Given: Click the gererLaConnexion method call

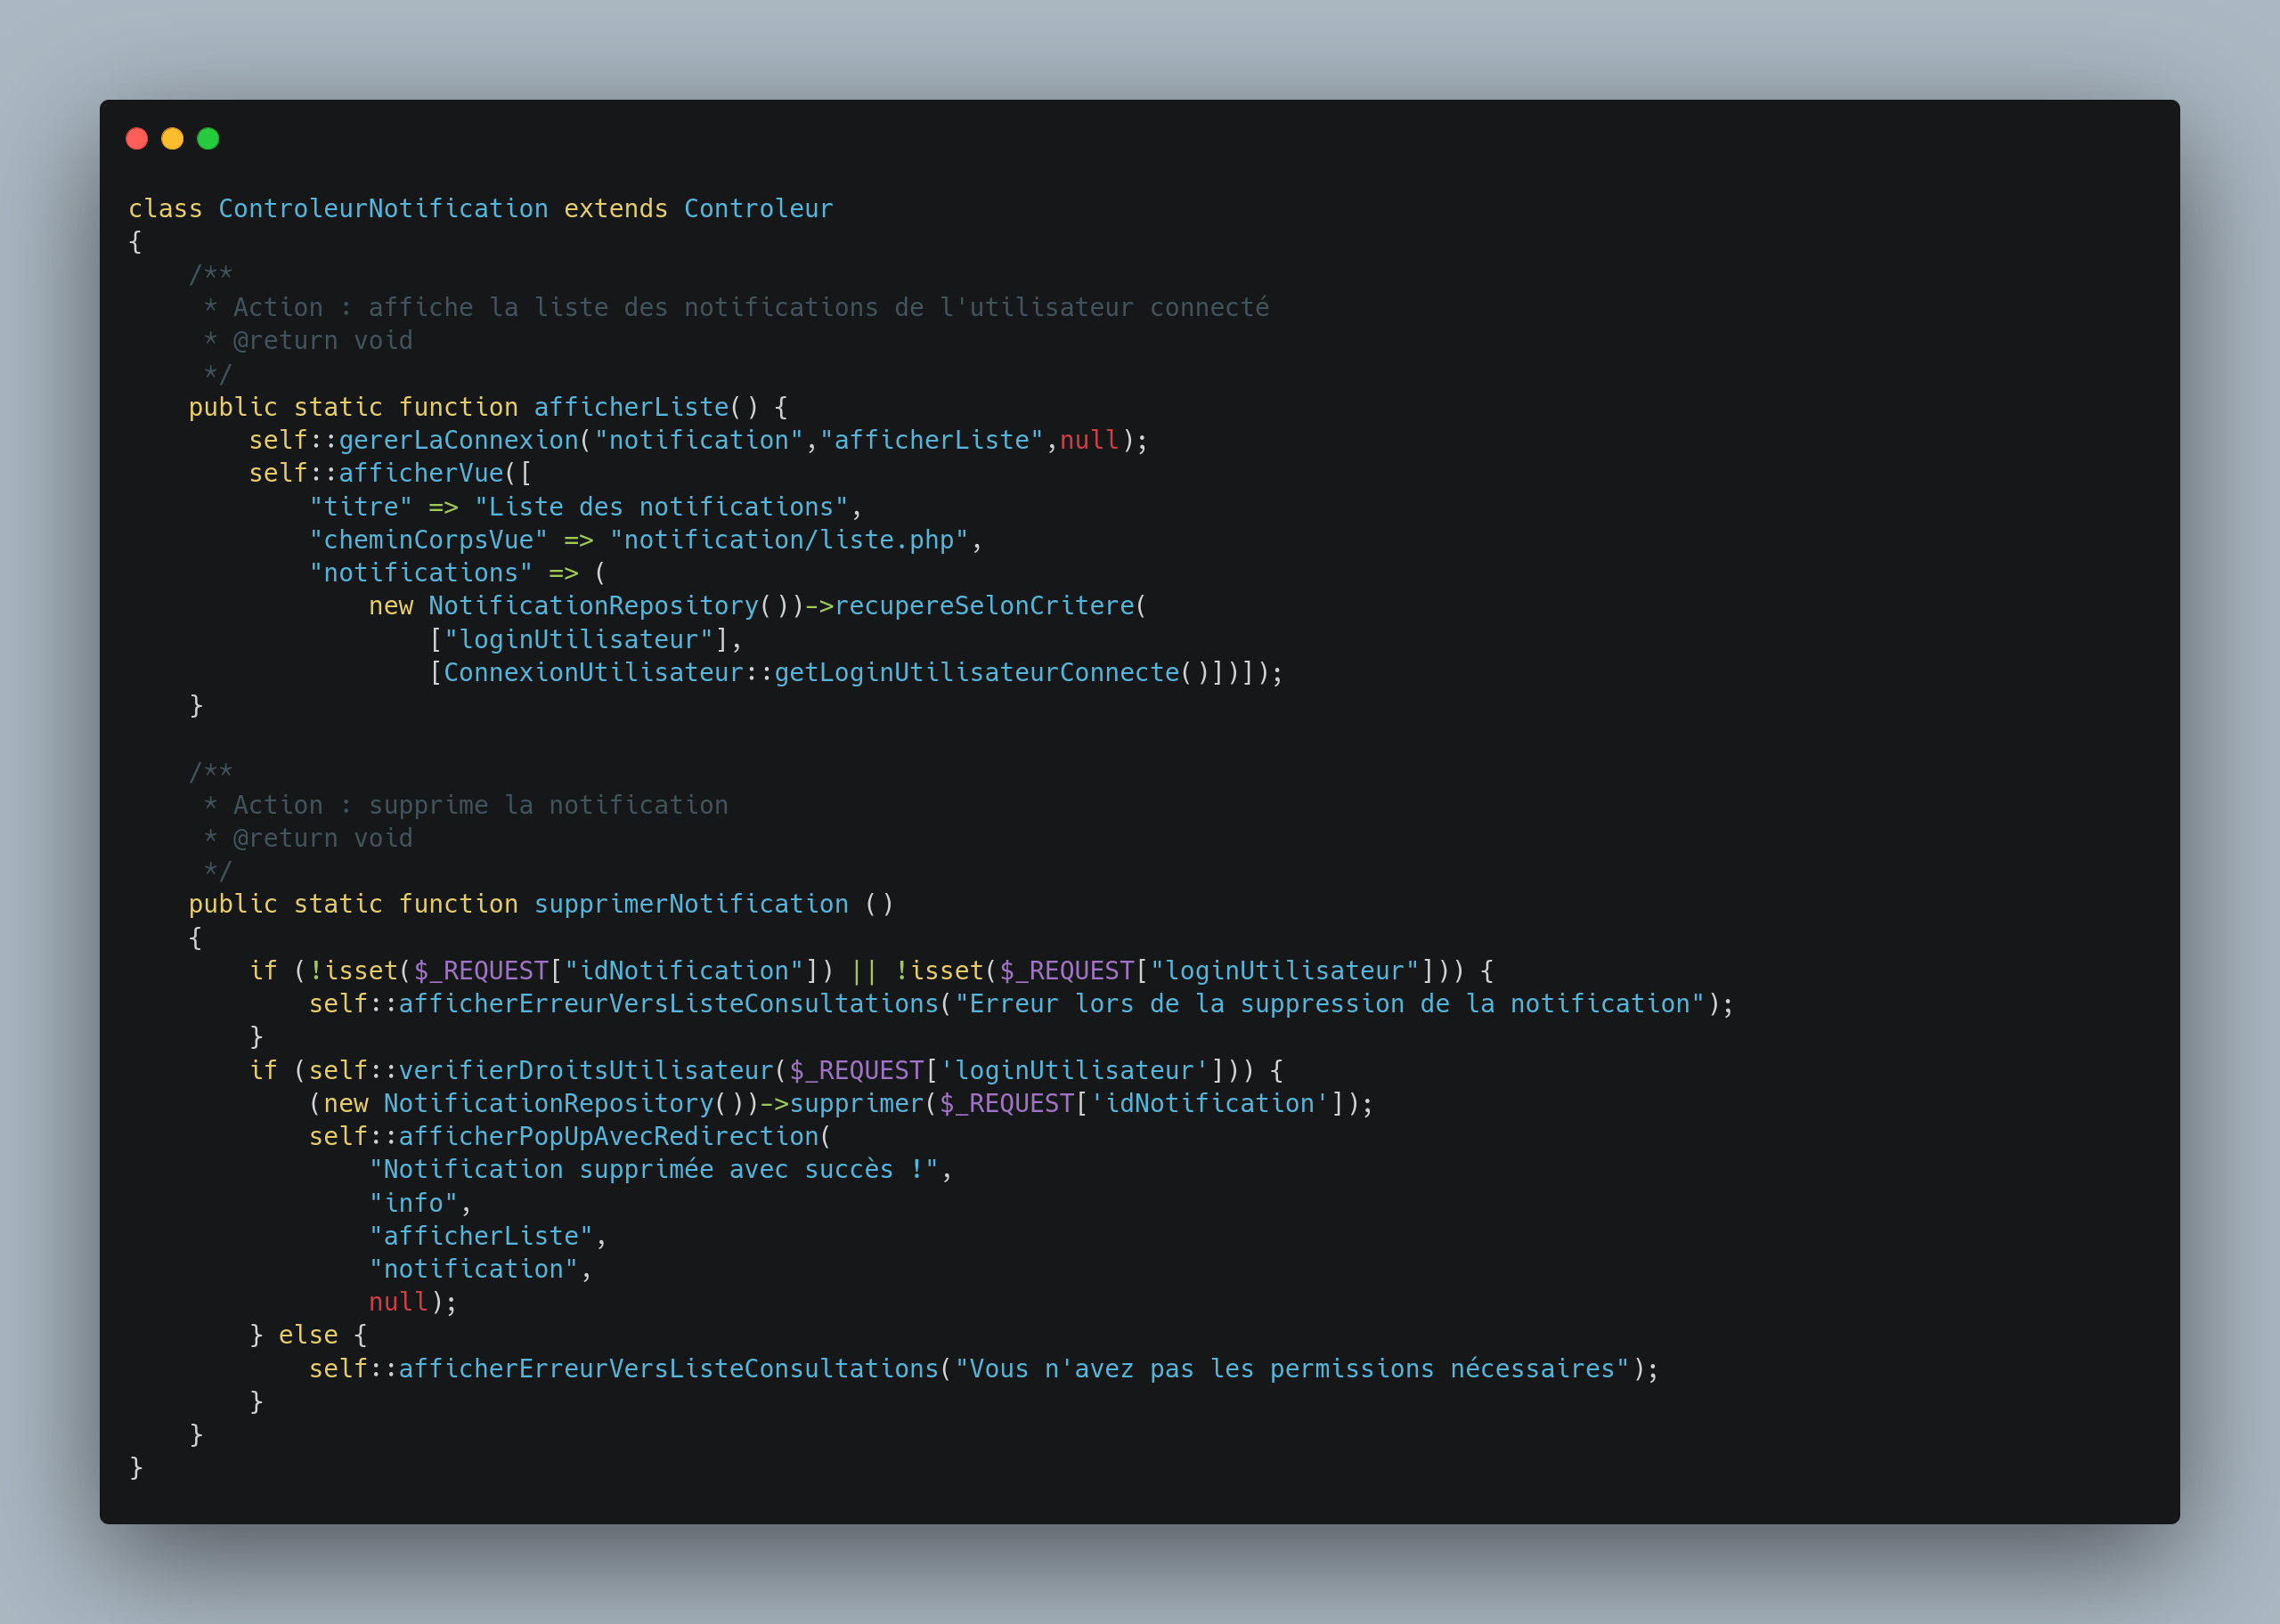Looking at the screenshot, I should 459,440.
